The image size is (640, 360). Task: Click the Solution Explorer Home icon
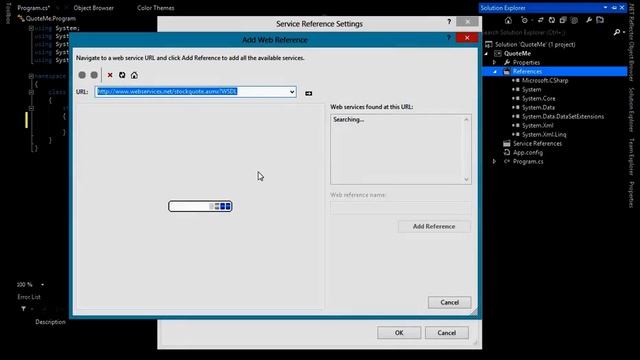(x=508, y=20)
